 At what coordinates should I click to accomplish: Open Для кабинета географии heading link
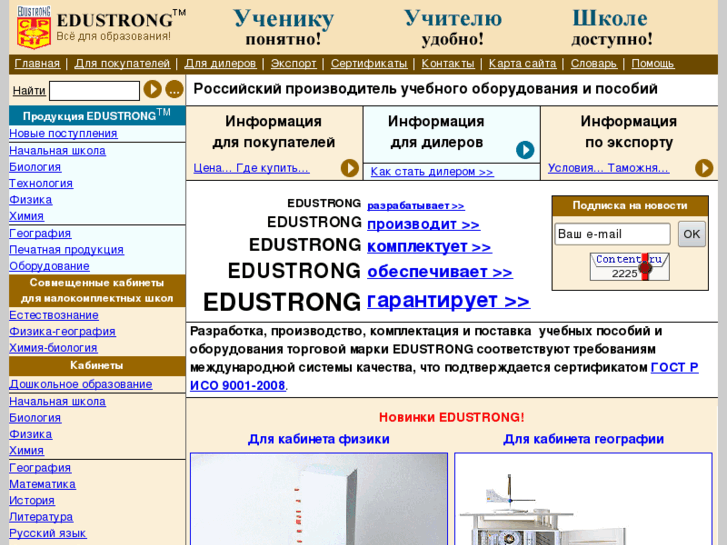583,439
